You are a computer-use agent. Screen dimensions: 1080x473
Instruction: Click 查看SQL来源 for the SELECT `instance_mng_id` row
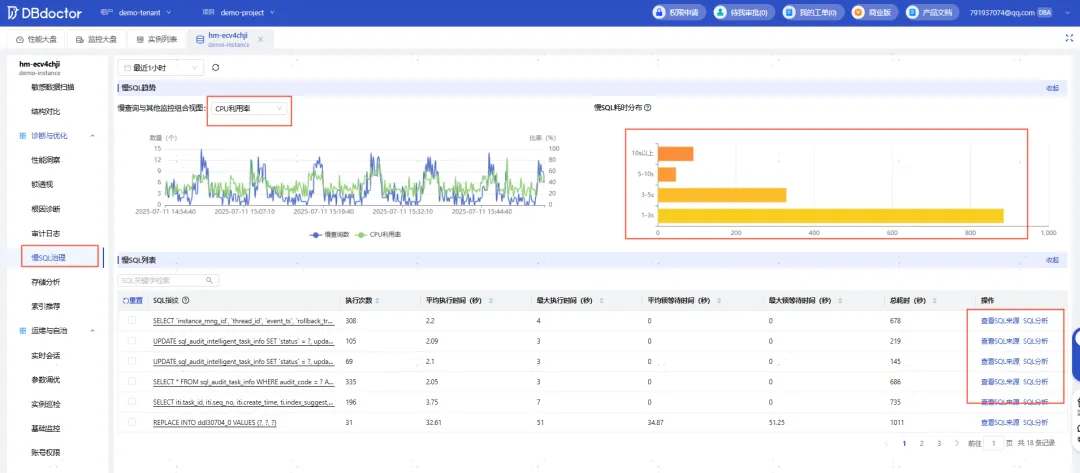pyautogui.click(x=999, y=320)
